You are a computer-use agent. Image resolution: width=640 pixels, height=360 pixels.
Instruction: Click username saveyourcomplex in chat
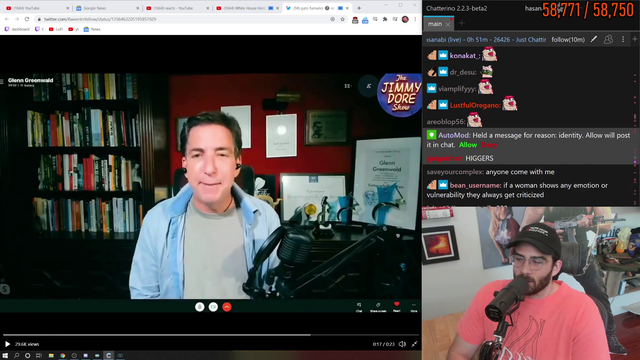coord(456,172)
